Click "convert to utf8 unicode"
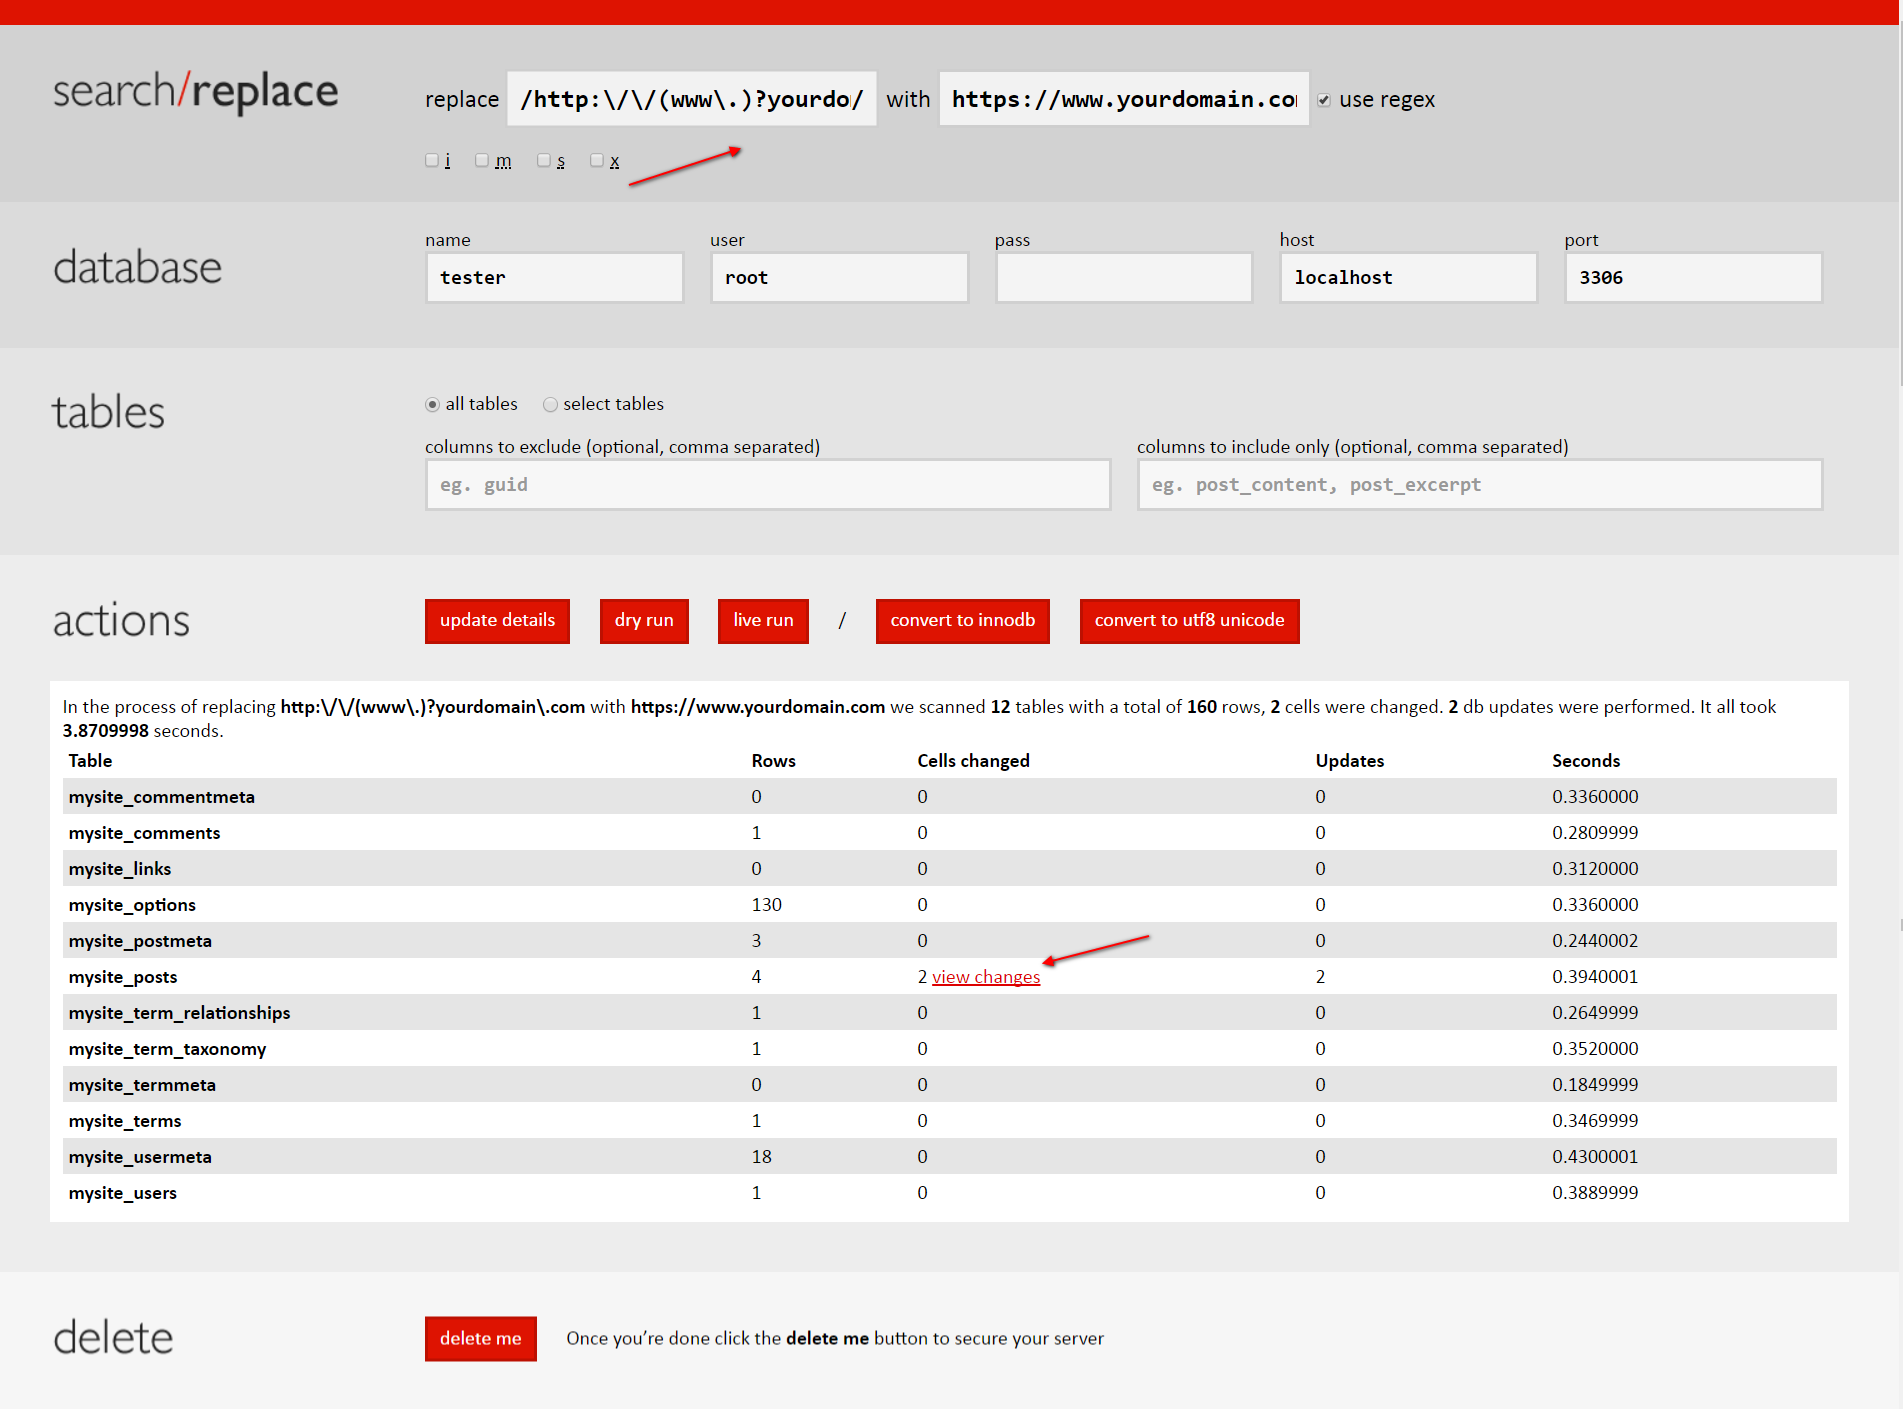The width and height of the screenshot is (1903, 1409). click(1189, 620)
